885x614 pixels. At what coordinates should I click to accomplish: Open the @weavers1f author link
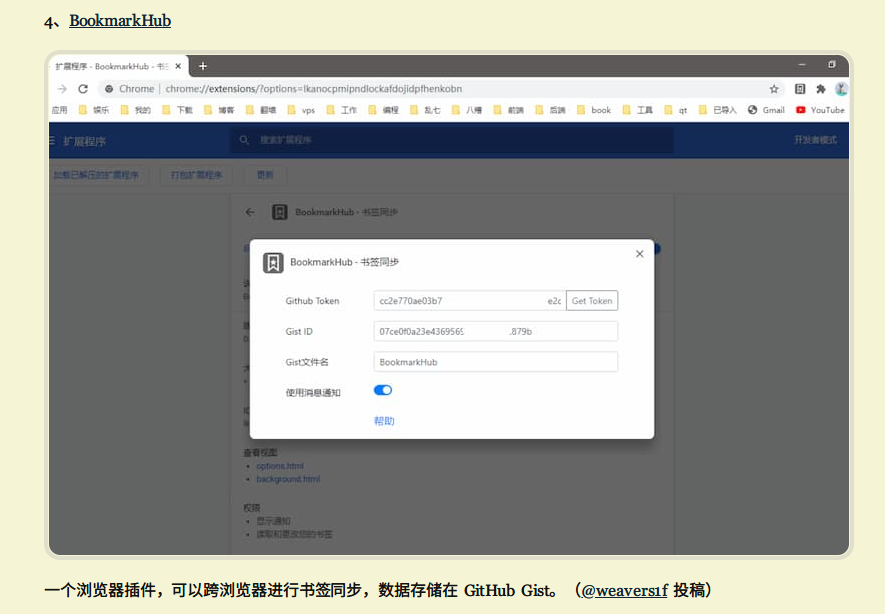coord(624,590)
